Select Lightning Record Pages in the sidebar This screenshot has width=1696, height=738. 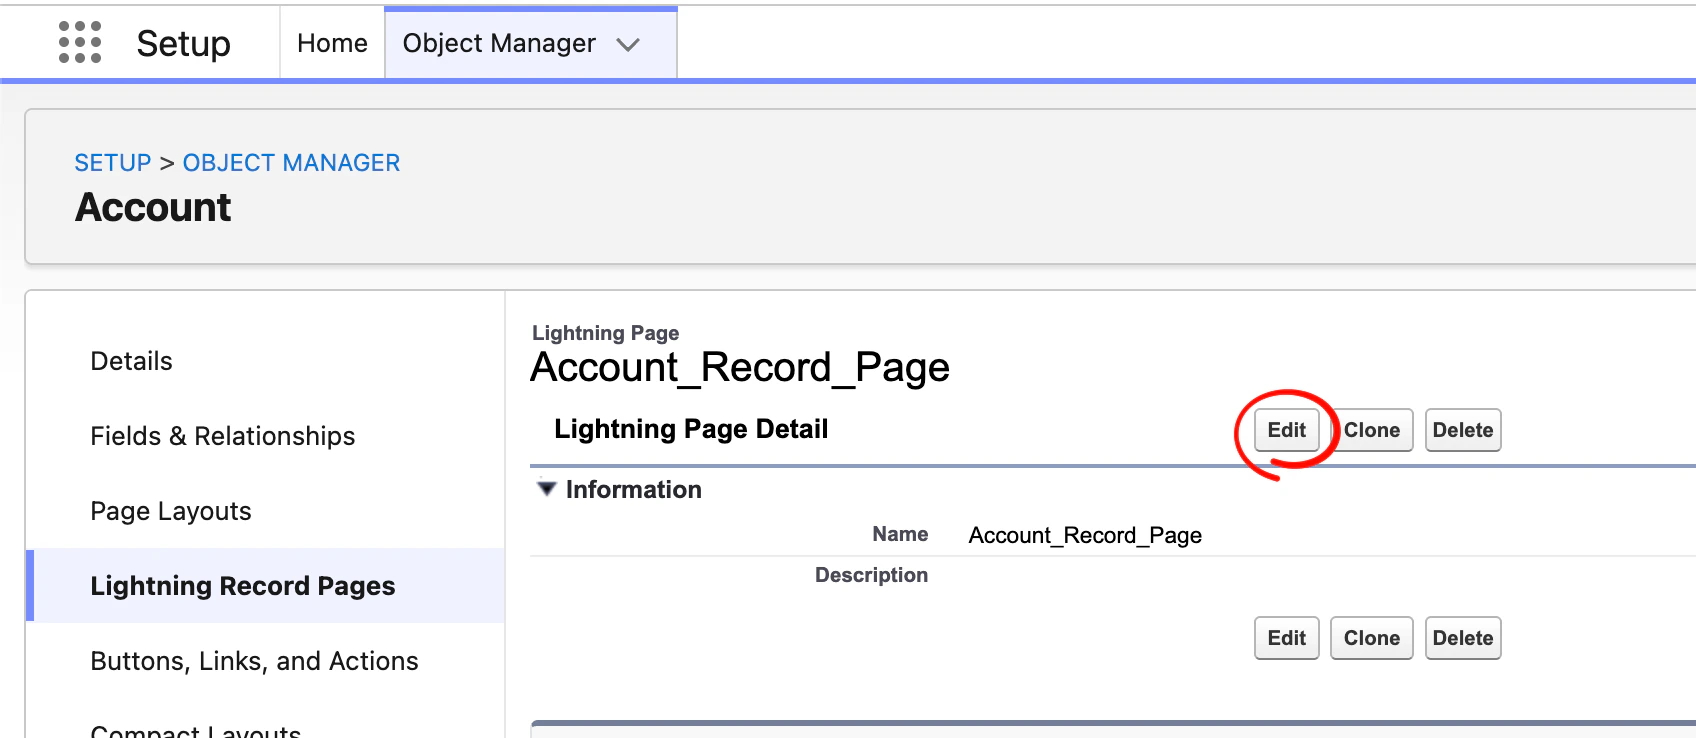pos(266,586)
